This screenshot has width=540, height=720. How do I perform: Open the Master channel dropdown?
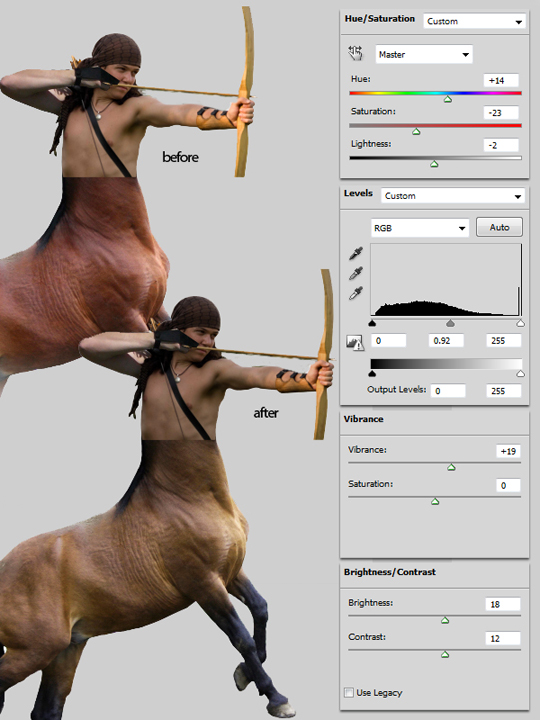point(424,54)
